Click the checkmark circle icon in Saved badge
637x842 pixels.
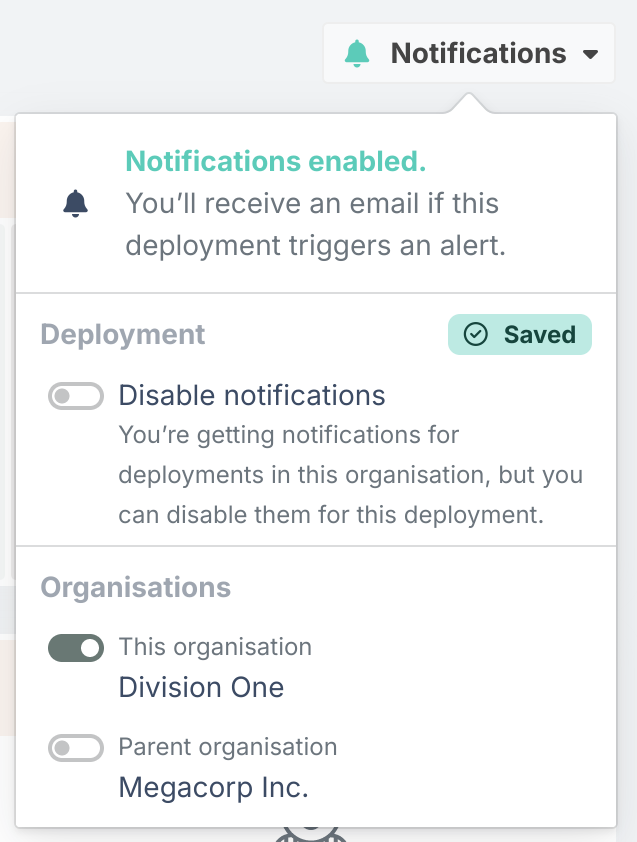pos(475,335)
